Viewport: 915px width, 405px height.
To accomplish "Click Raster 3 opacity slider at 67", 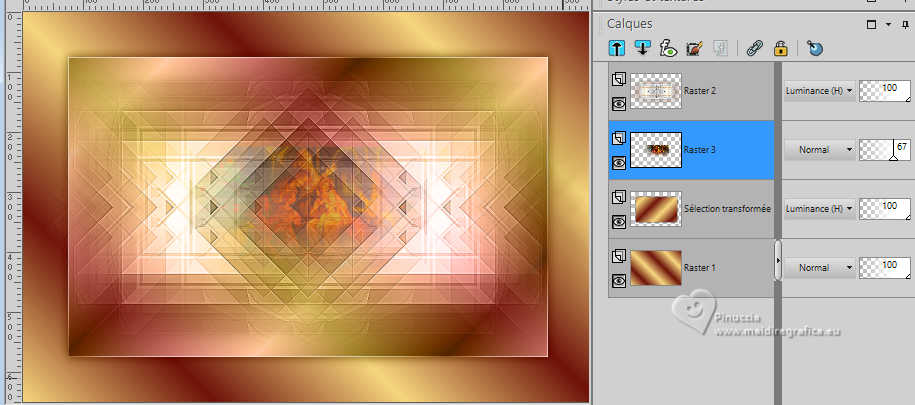I will [885, 150].
